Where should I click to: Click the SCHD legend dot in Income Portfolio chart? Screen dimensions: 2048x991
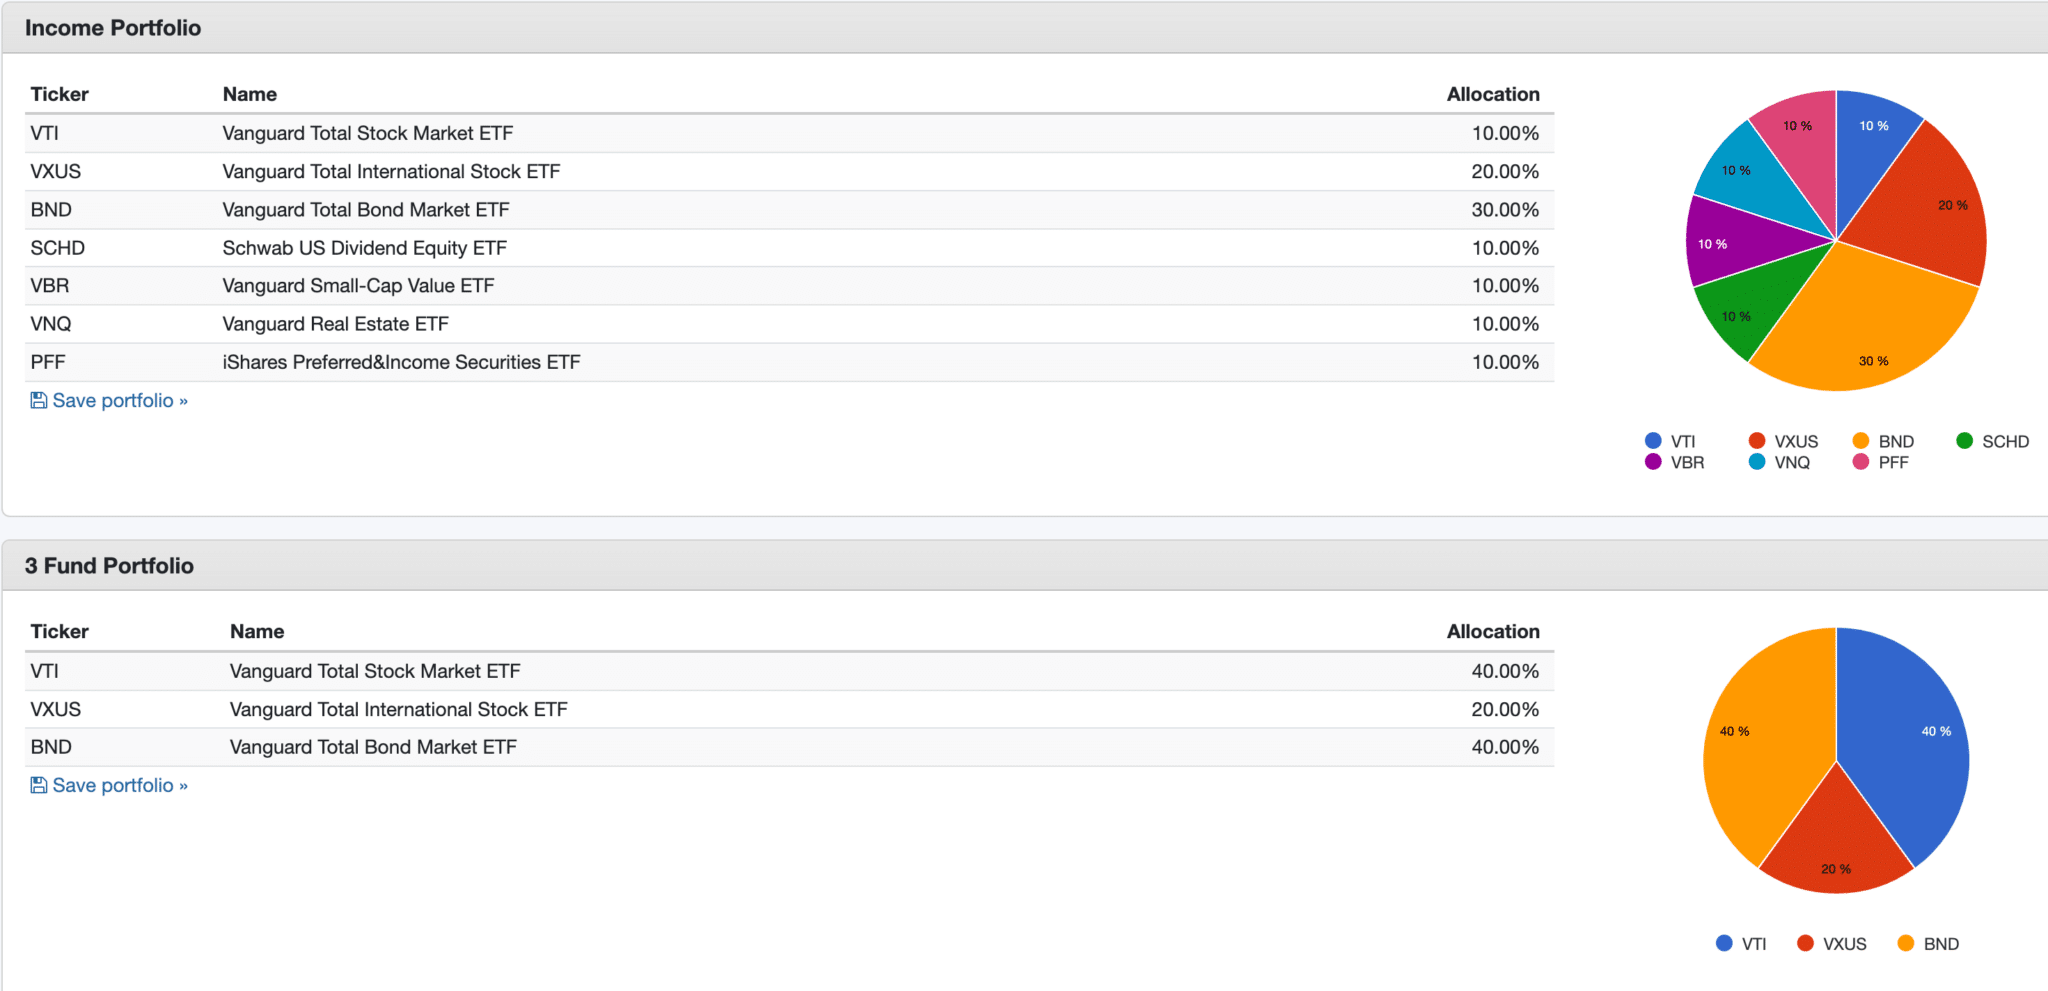click(1964, 441)
